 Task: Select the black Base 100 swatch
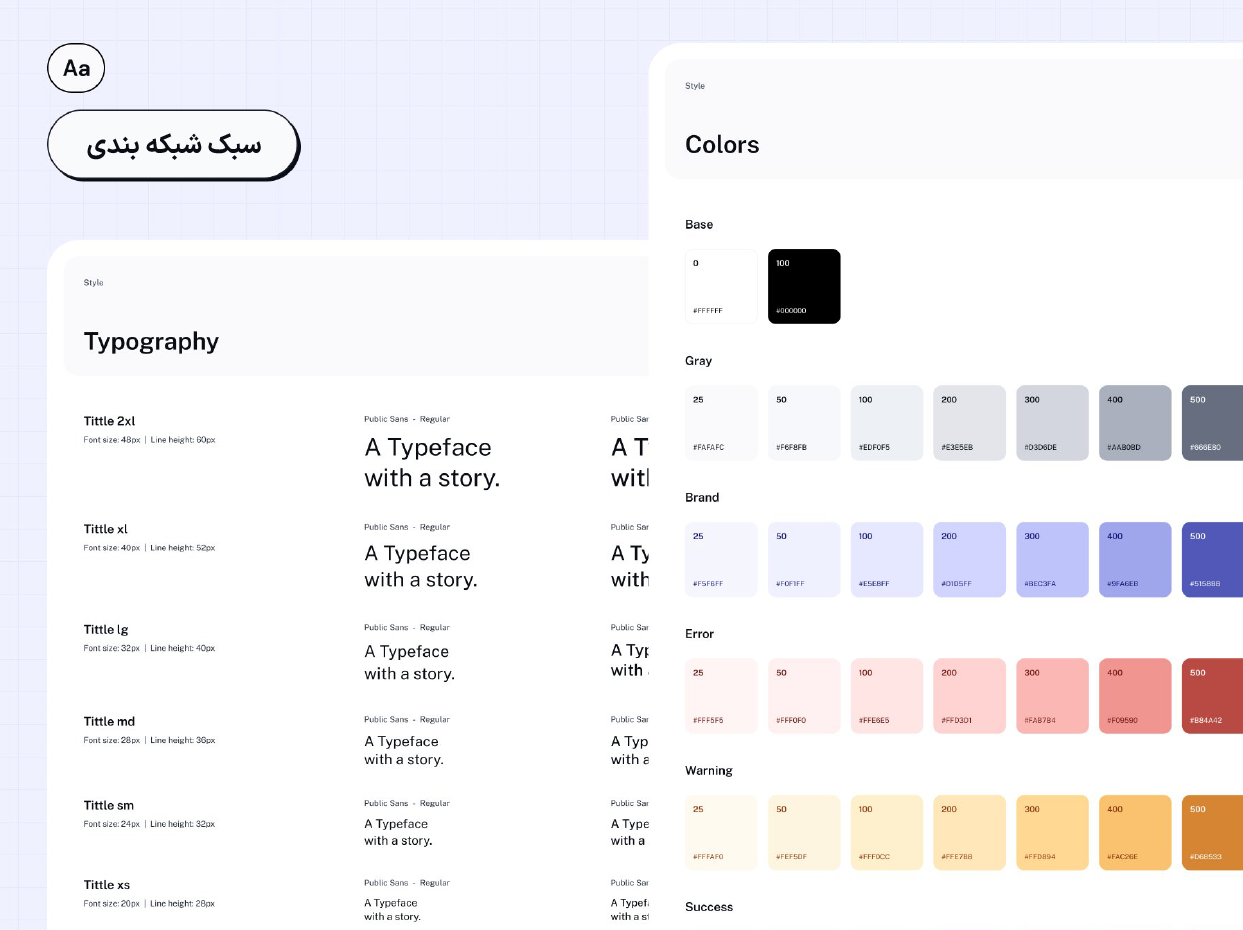804,286
